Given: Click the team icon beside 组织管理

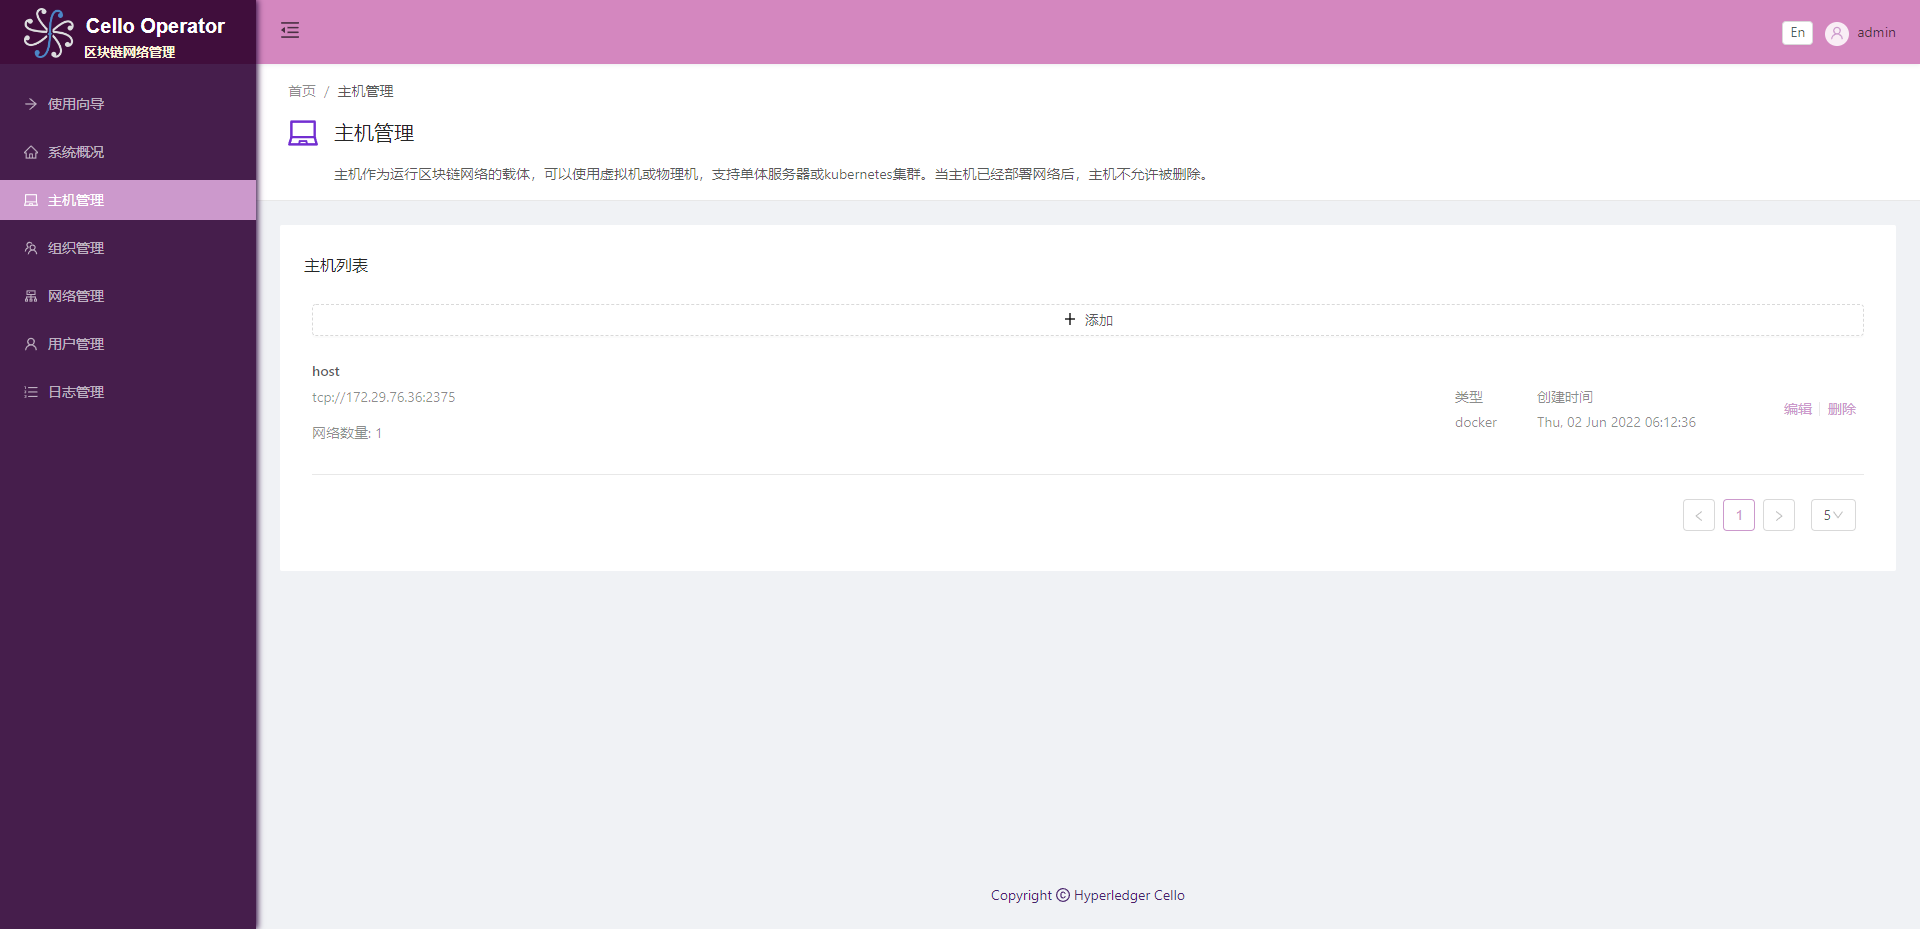Looking at the screenshot, I should (x=31, y=248).
